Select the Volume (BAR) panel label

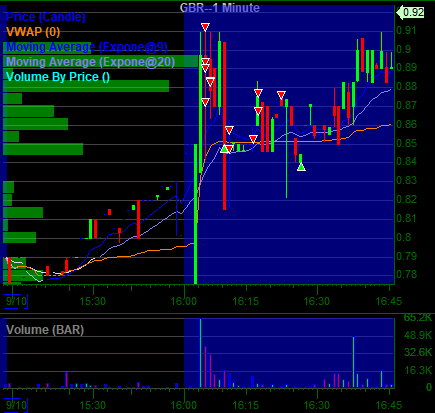[45, 330]
